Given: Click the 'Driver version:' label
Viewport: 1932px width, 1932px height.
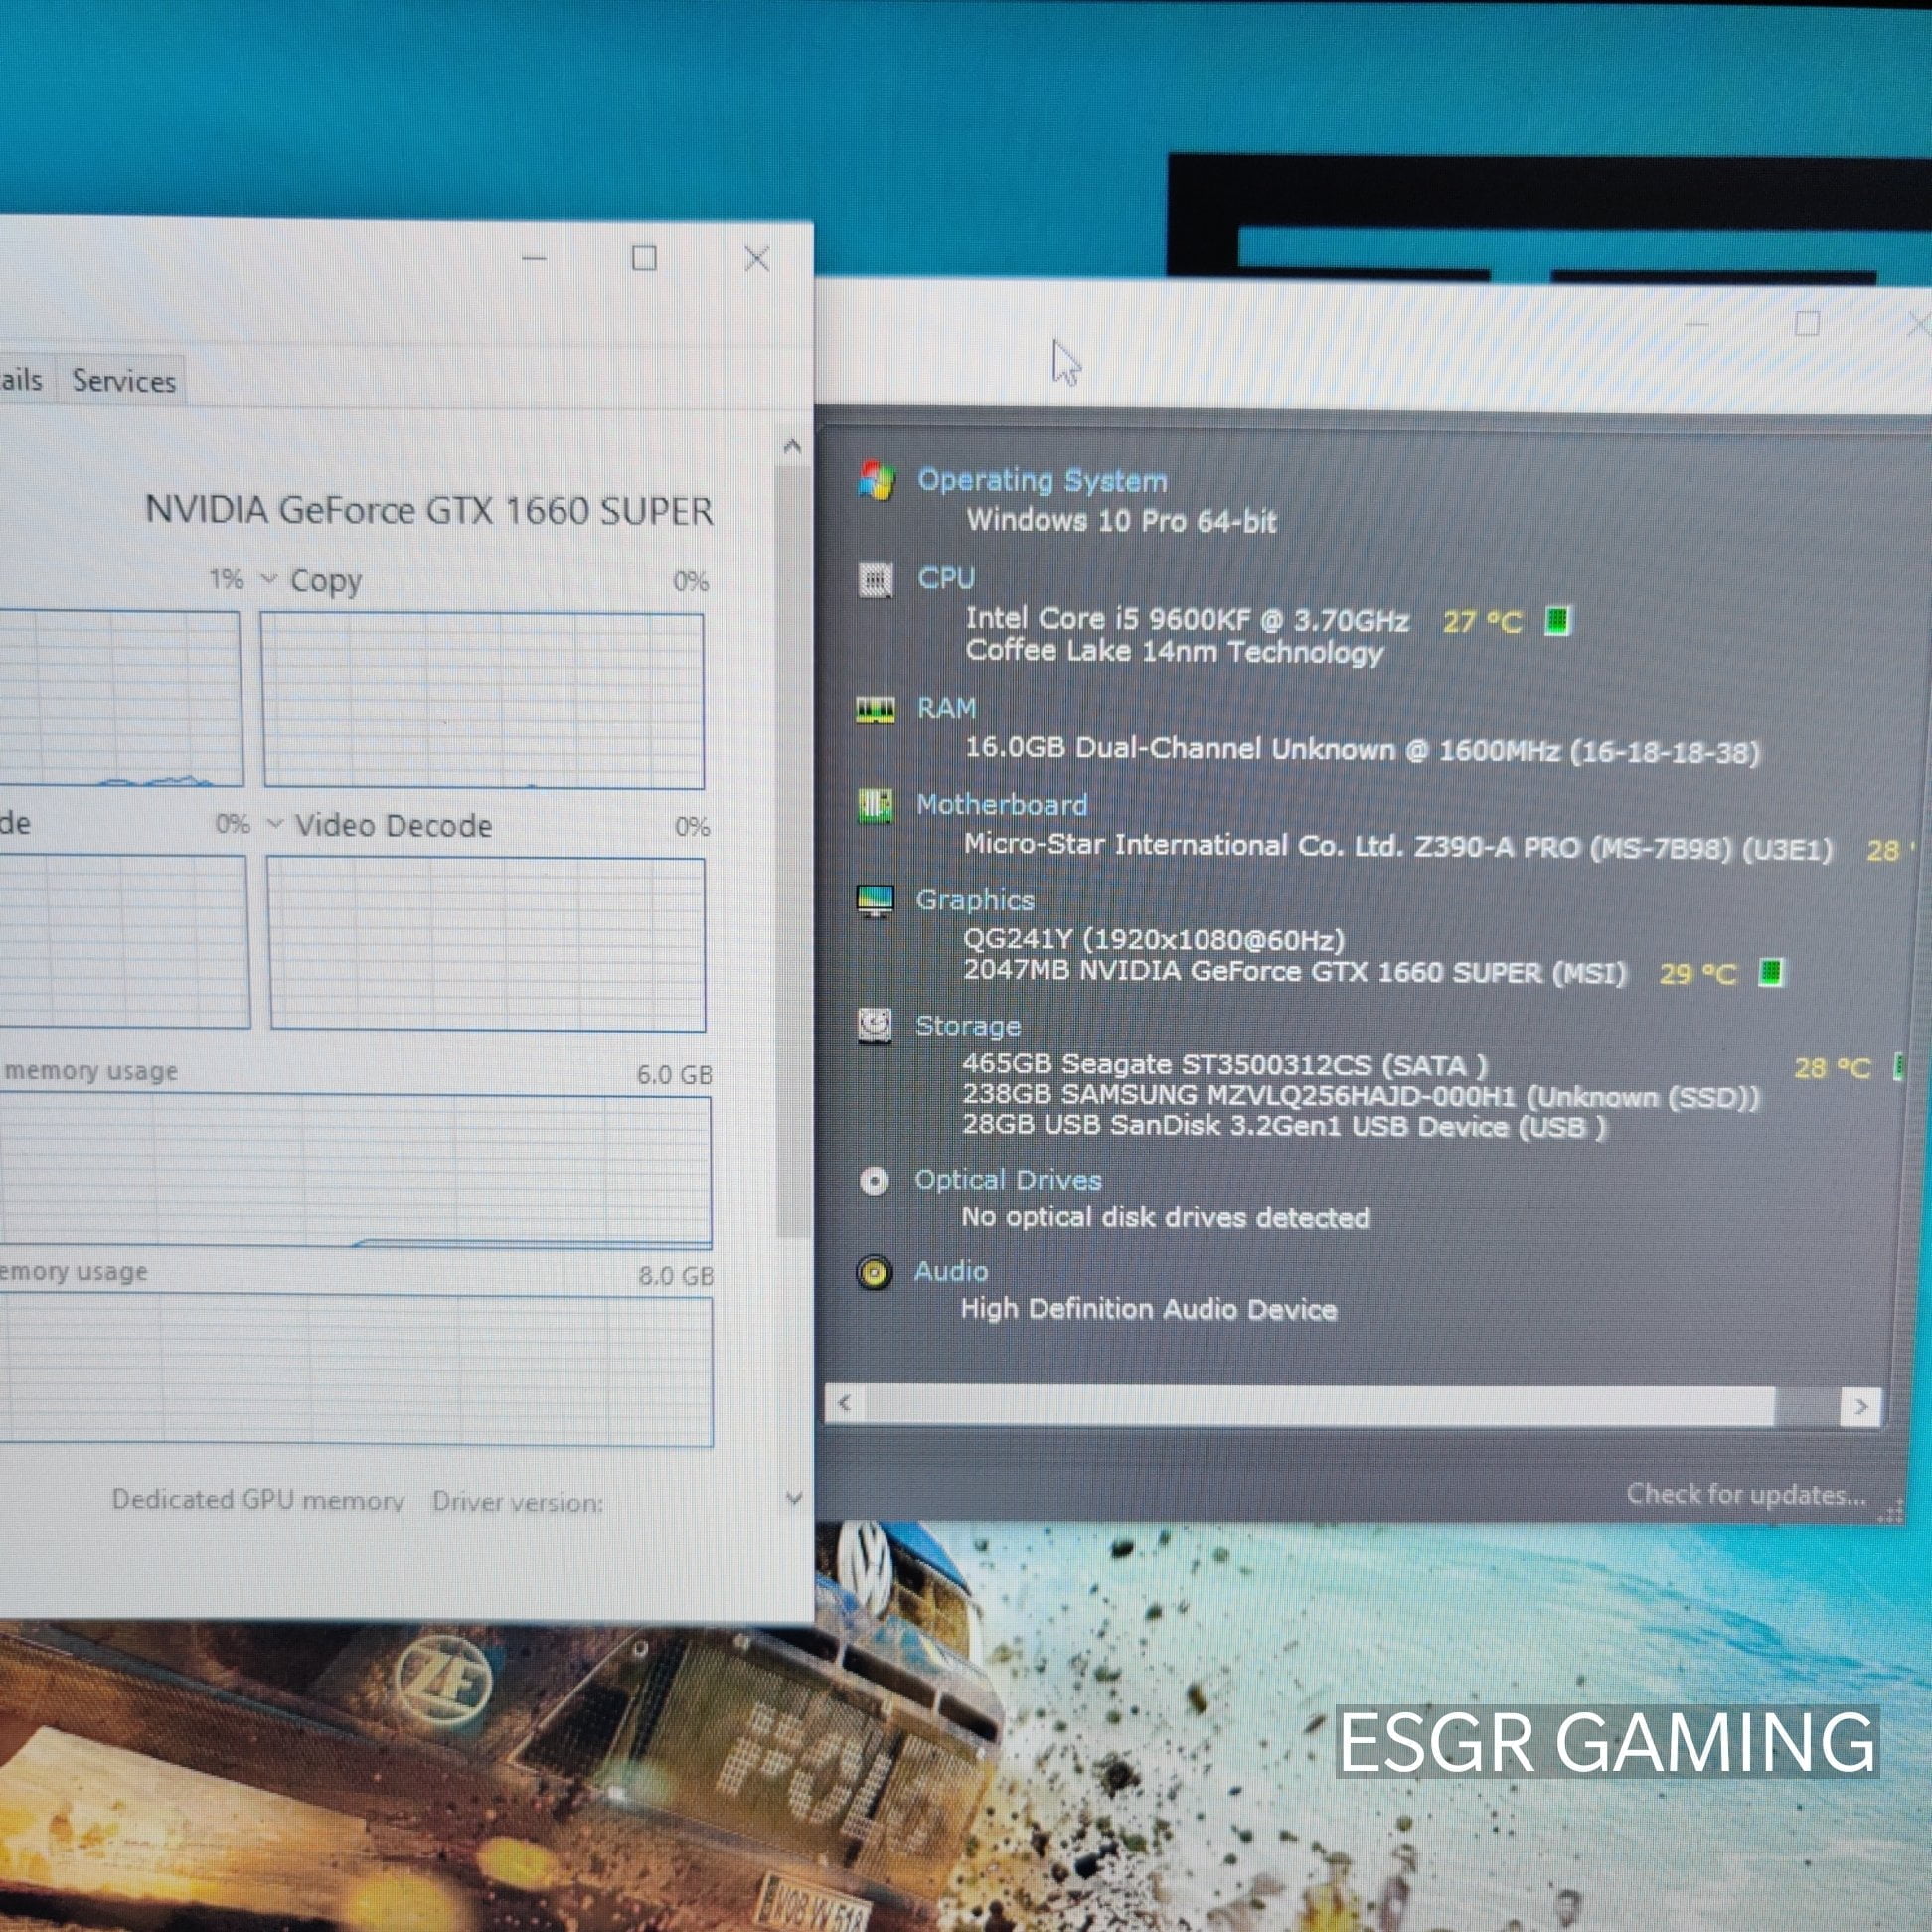Looking at the screenshot, I should coord(518,1501).
